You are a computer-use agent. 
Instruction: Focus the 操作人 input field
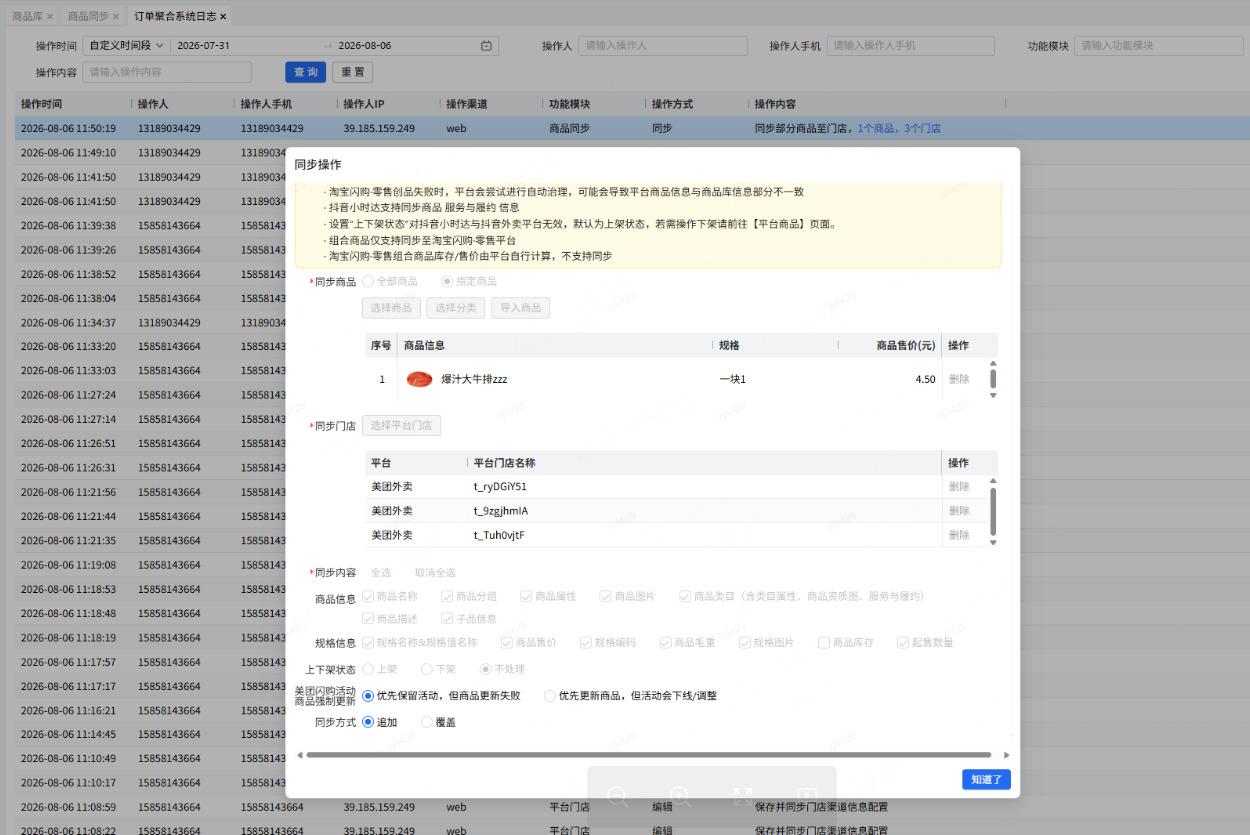coord(663,46)
